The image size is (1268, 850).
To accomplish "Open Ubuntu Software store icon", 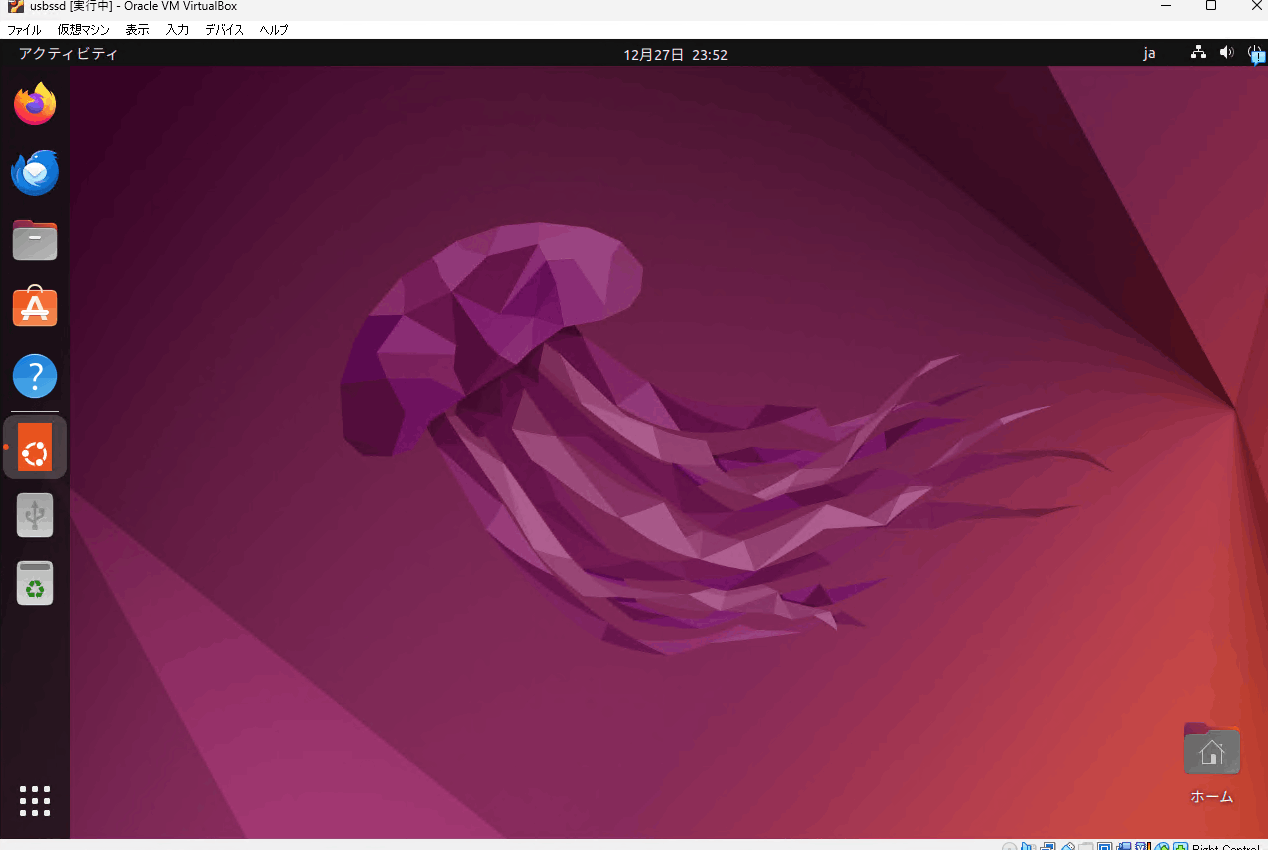I will tap(35, 307).
